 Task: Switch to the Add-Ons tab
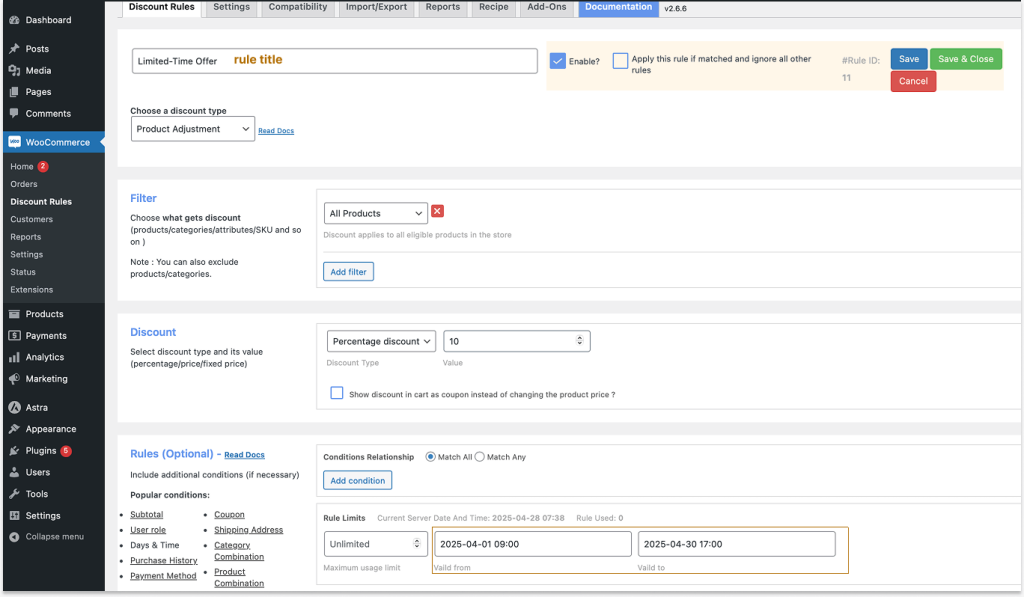click(547, 7)
